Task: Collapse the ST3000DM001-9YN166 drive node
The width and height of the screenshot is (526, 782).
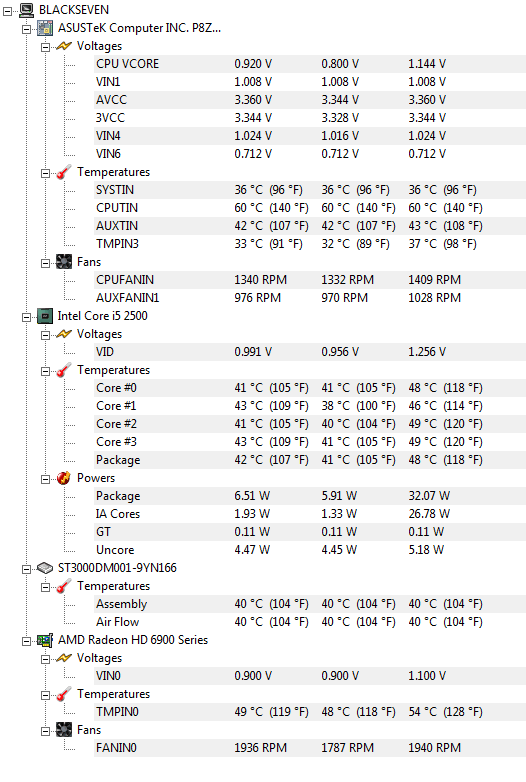Action: click(x=26, y=570)
